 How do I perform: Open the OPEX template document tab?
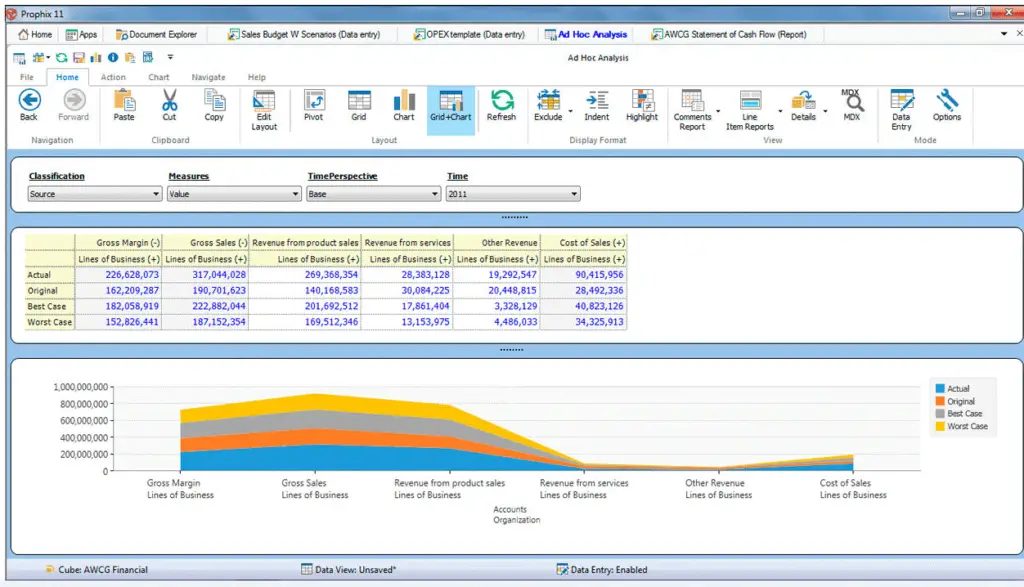click(469, 35)
